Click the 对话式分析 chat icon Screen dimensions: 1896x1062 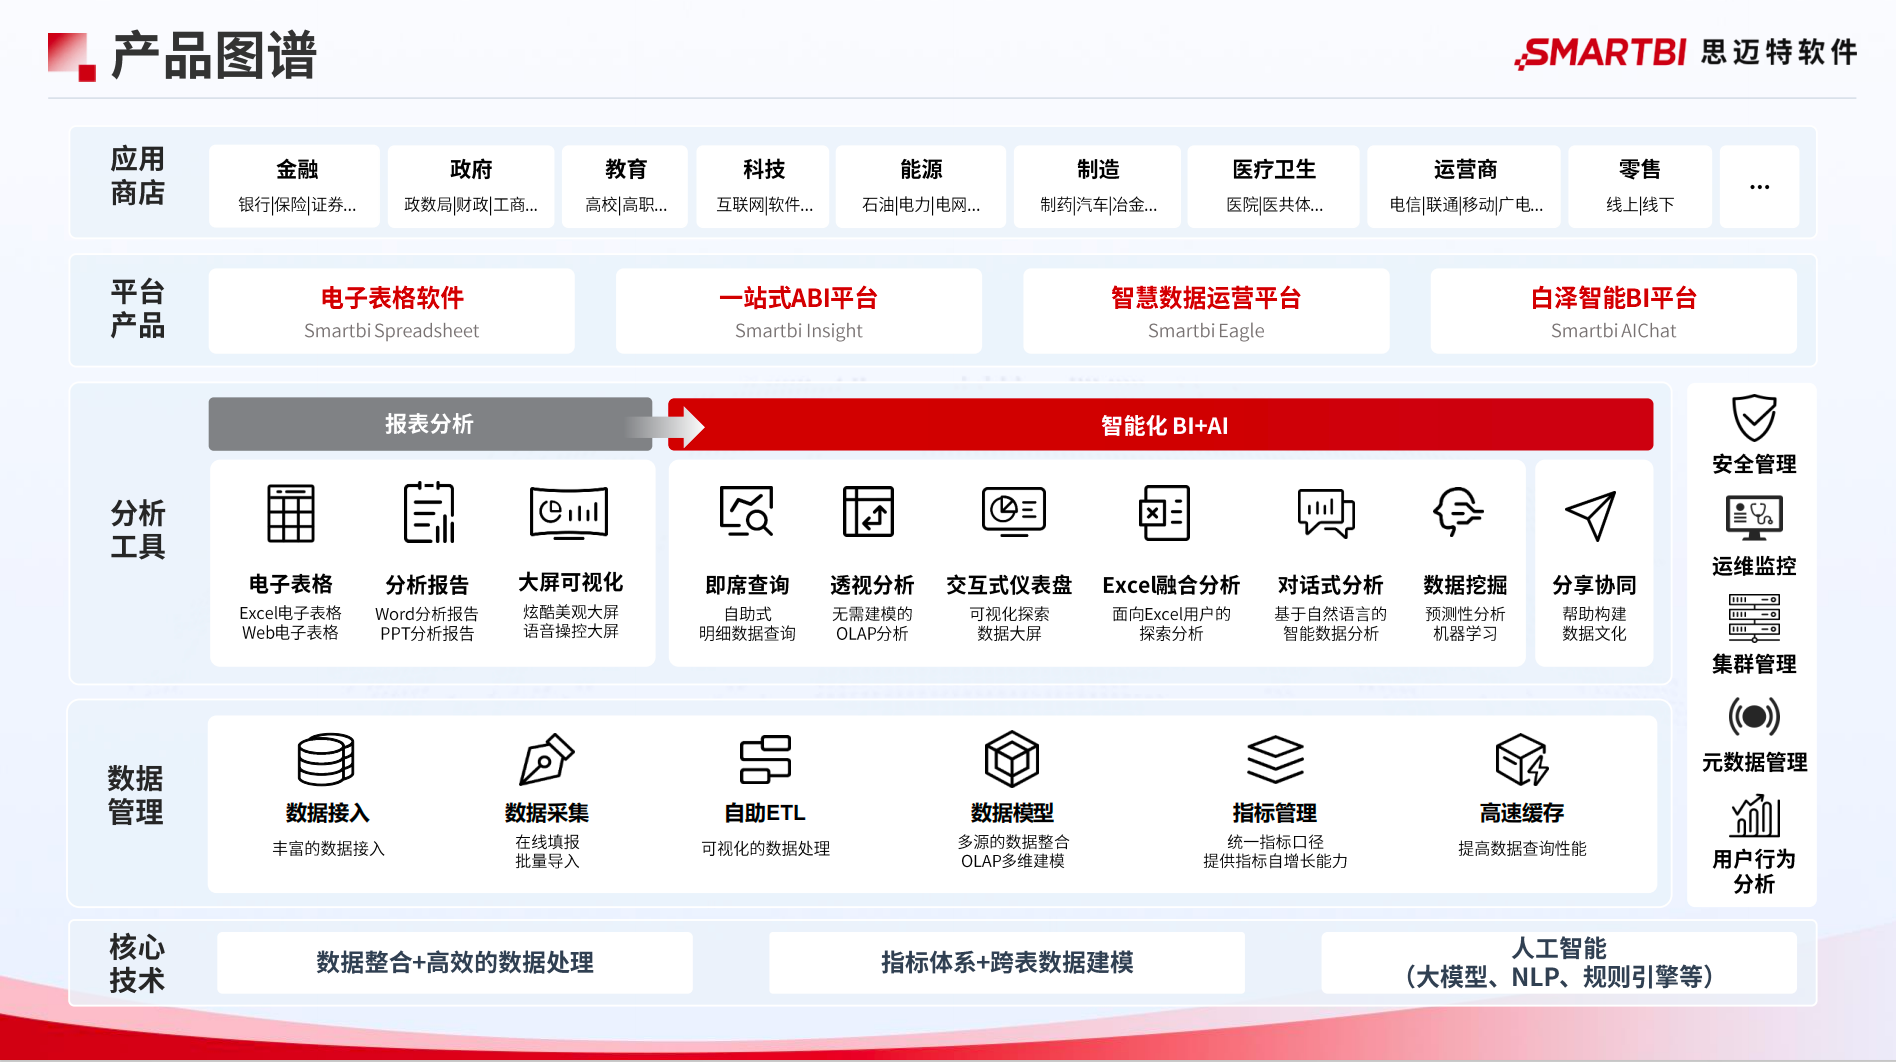tap(1326, 513)
